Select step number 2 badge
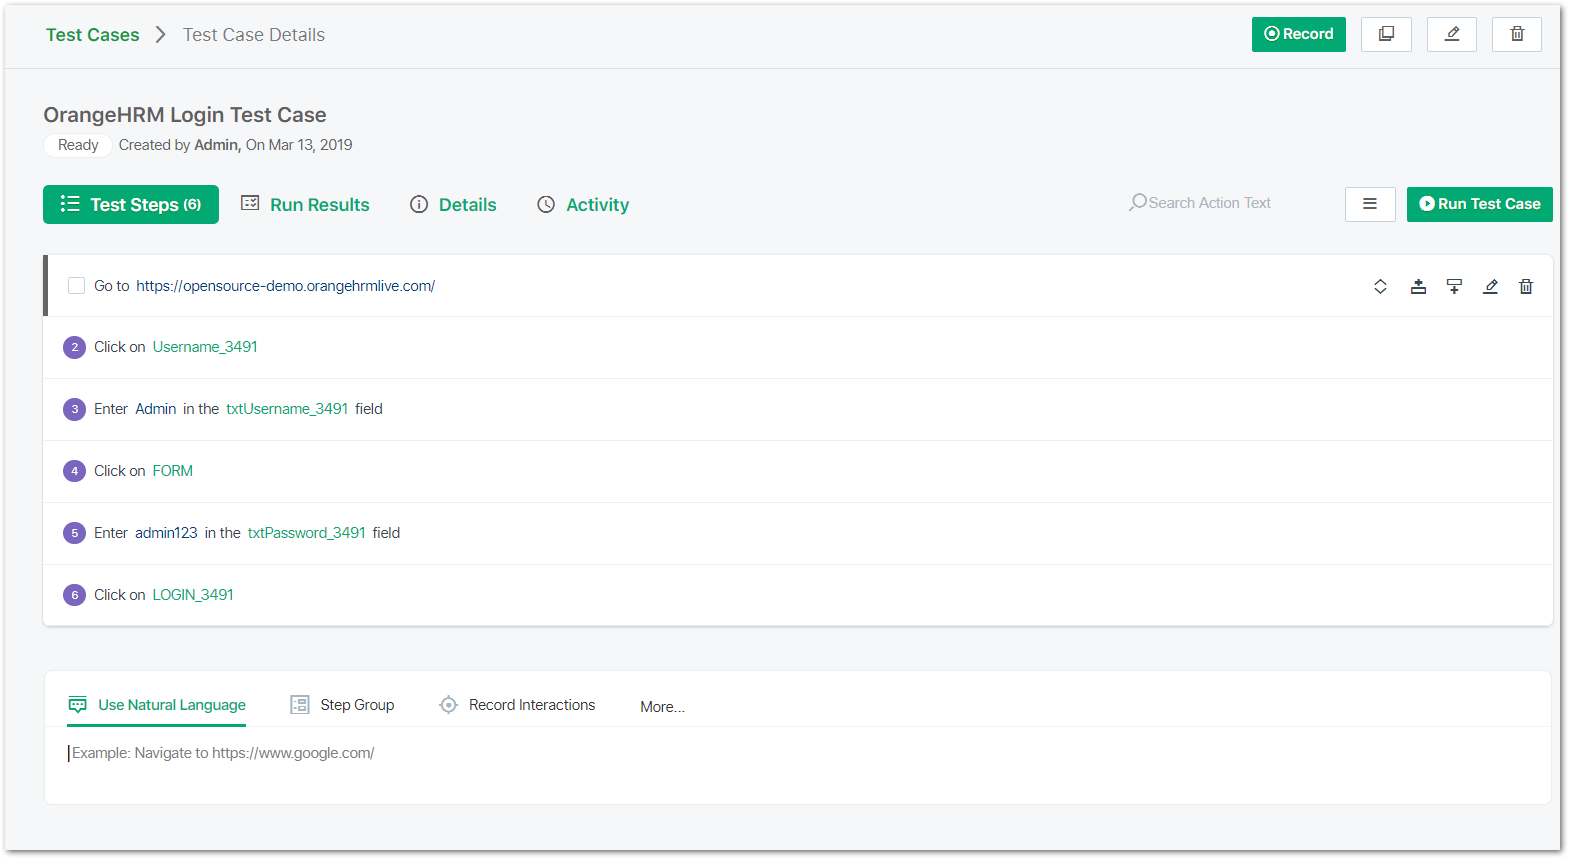The width and height of the screenshot is (1569, 859). tap(74, 347)
